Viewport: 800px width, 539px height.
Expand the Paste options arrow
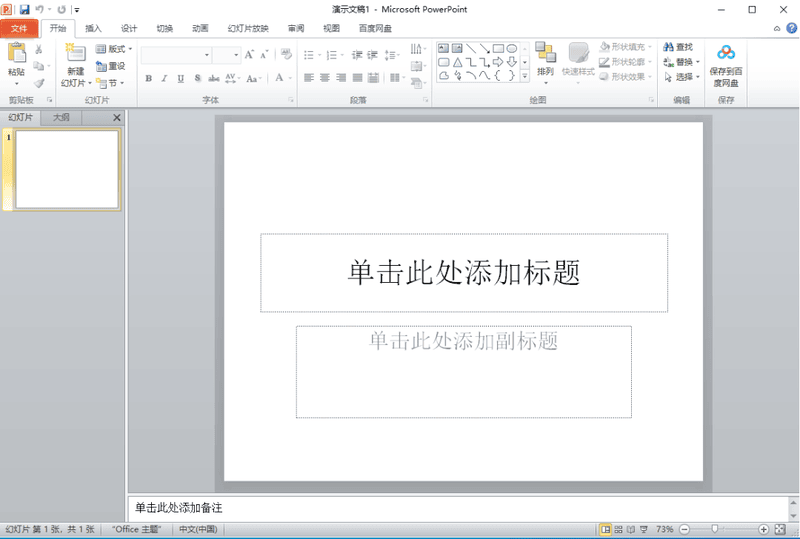pyautogui.click(x=17, y=83)
